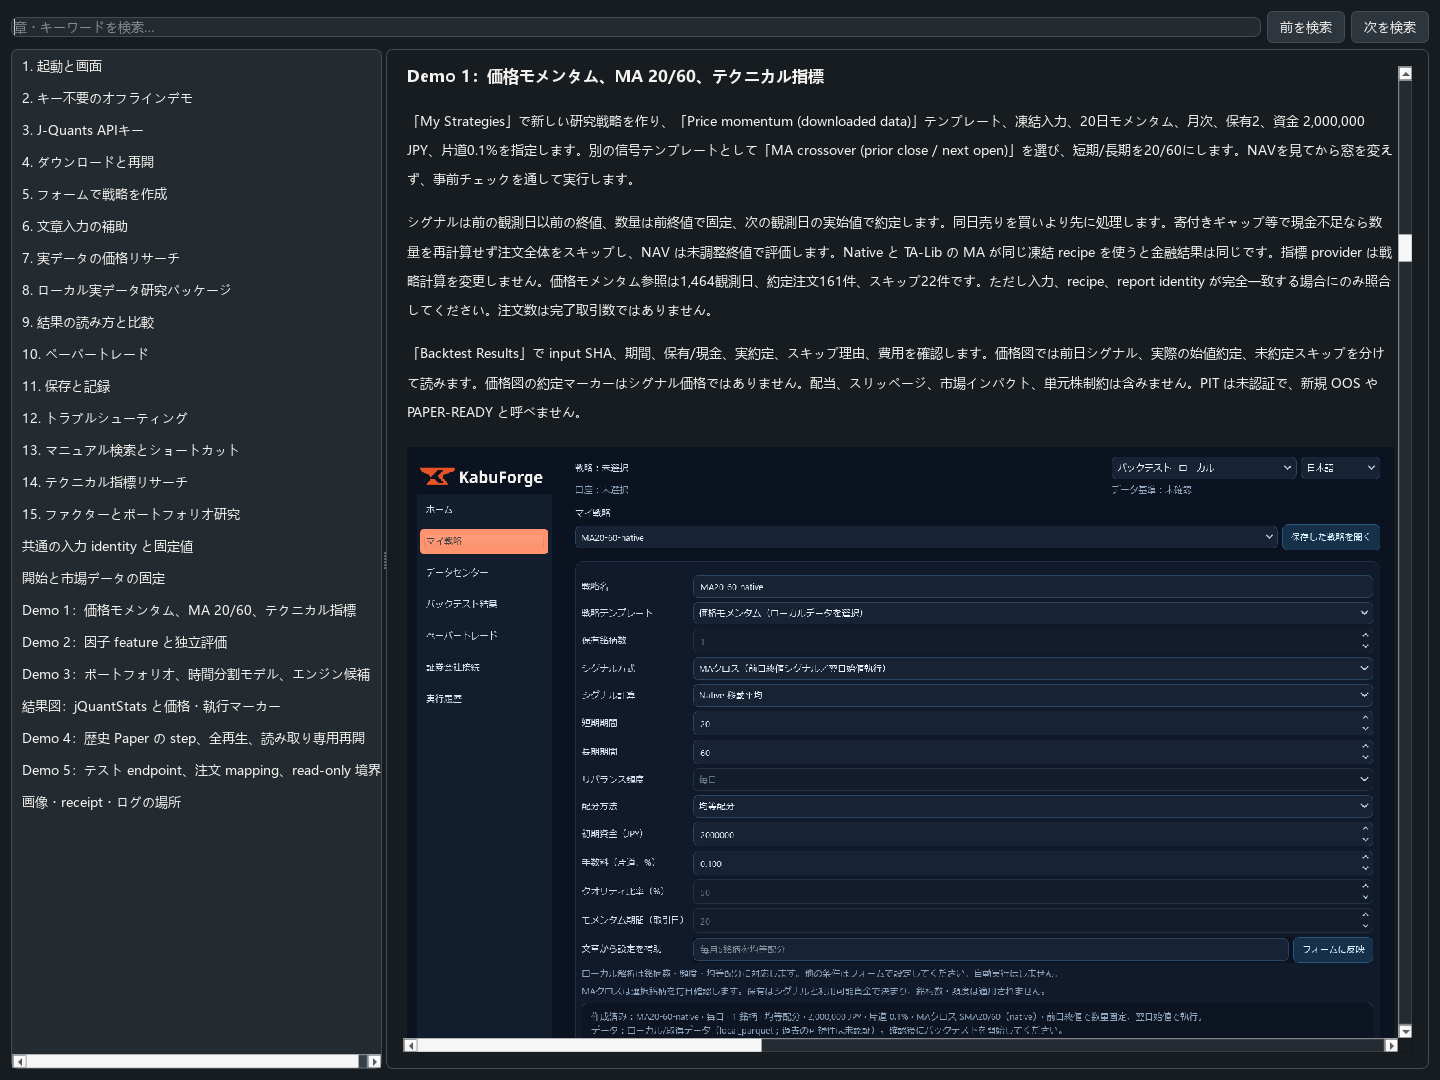
Task: Open chapter 10. ペーパートレード
Action: (197, 354)
